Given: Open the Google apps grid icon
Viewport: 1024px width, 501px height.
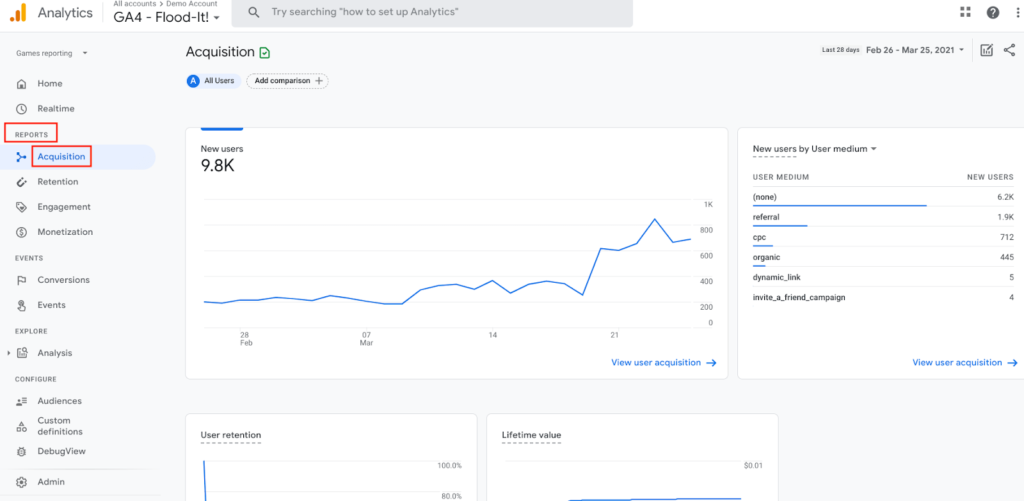Looking at the screenshot, I should [x=965, y=12].
